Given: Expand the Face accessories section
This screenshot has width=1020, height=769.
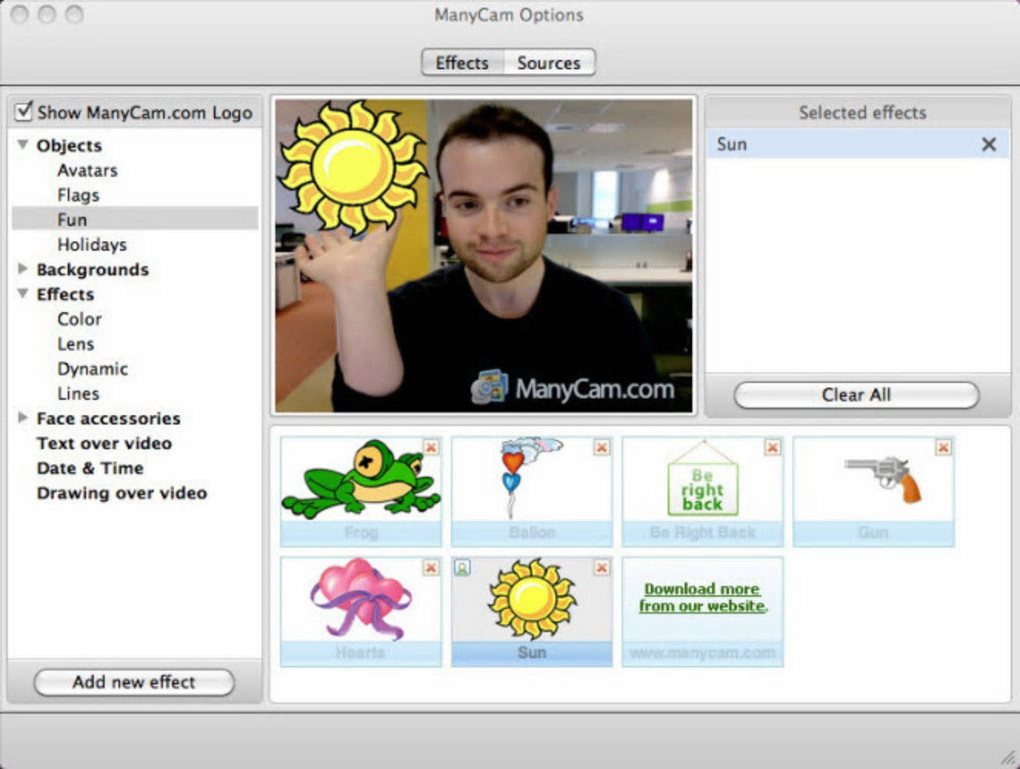Looking at the screenshot, I should tap(23, 417).
